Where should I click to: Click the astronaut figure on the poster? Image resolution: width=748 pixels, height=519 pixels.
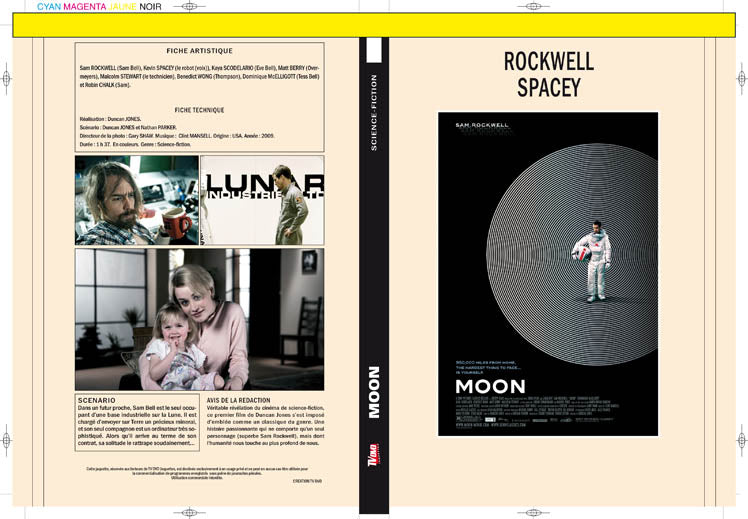click(x=593, y=261)
